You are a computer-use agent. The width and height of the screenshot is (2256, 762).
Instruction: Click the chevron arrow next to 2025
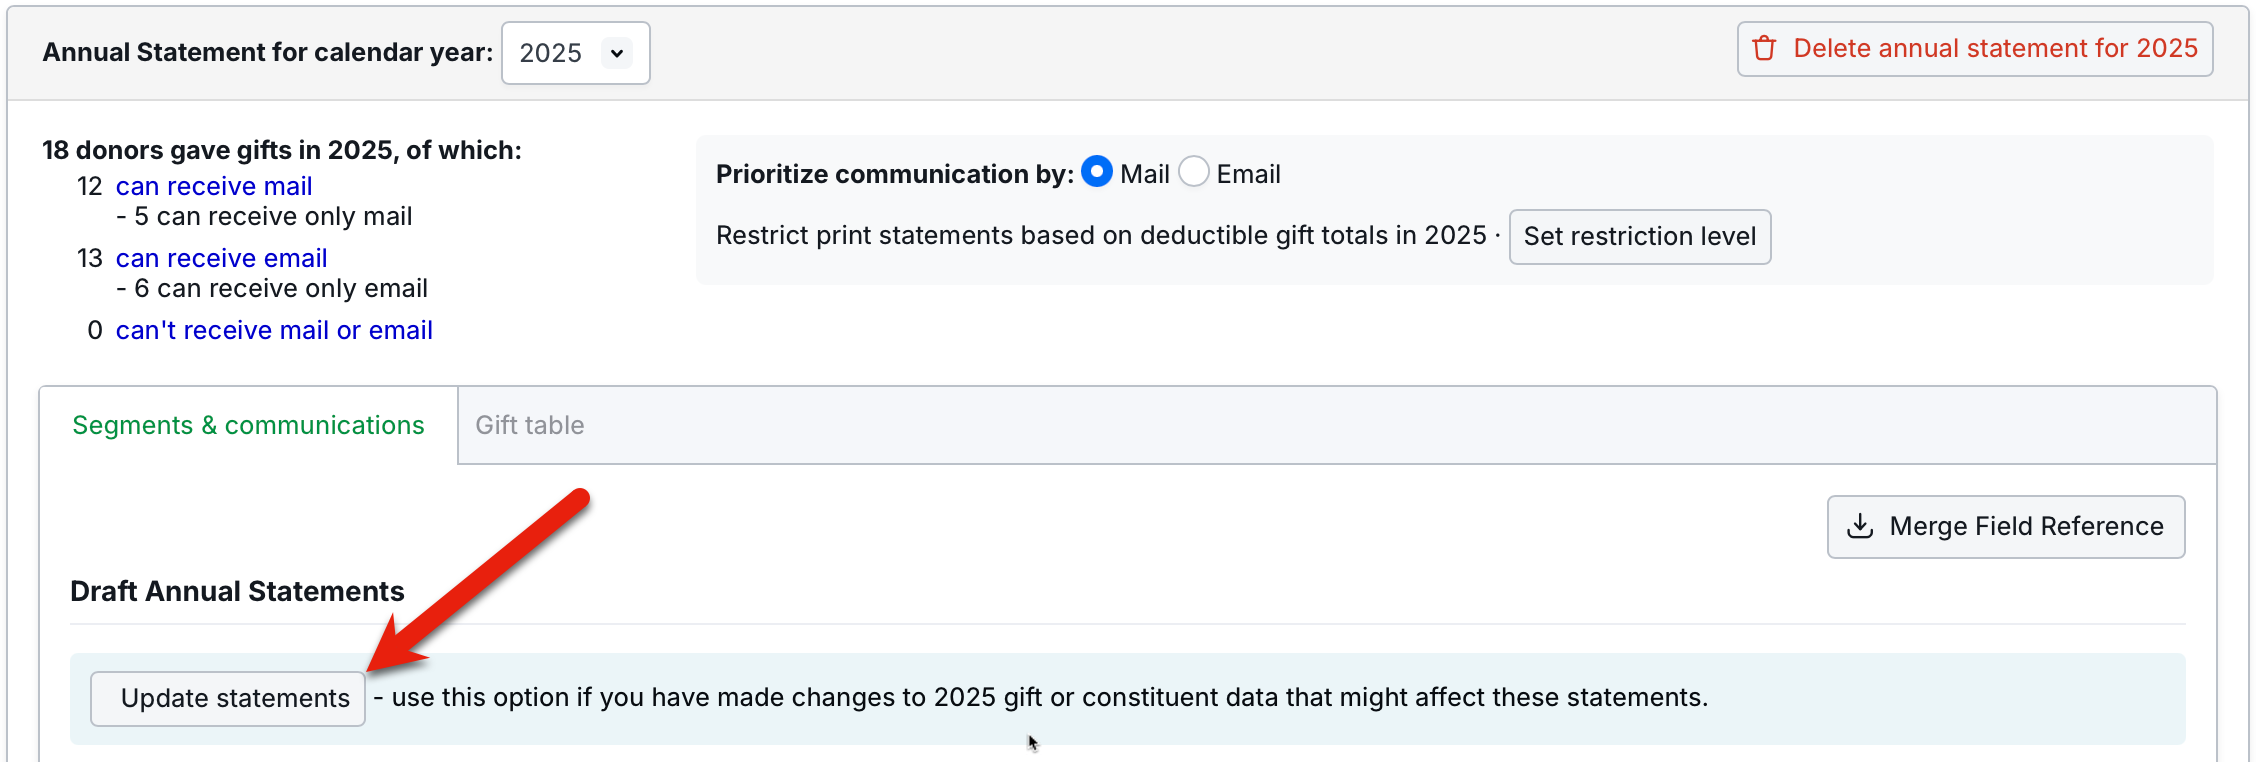[617, 53]
